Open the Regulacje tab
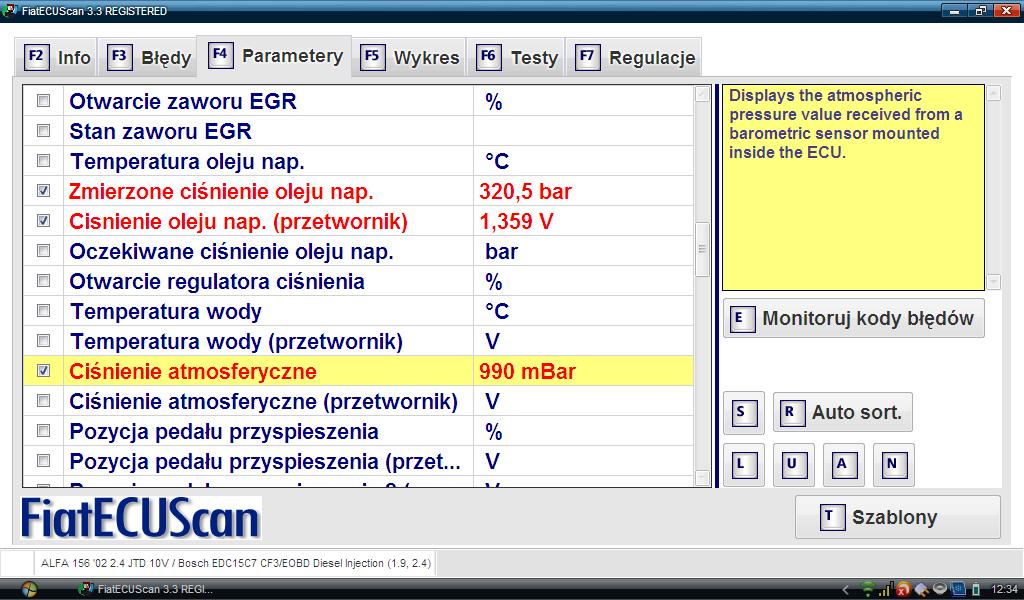Viewport: 1024px width, 600px height. 635,57
